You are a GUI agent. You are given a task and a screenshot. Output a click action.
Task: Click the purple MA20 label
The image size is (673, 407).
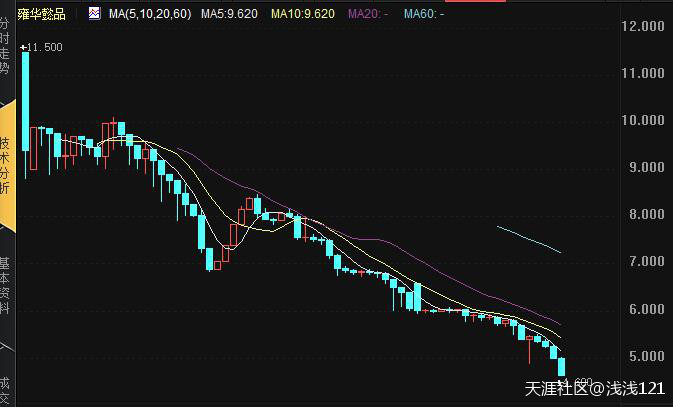[369, 14]
